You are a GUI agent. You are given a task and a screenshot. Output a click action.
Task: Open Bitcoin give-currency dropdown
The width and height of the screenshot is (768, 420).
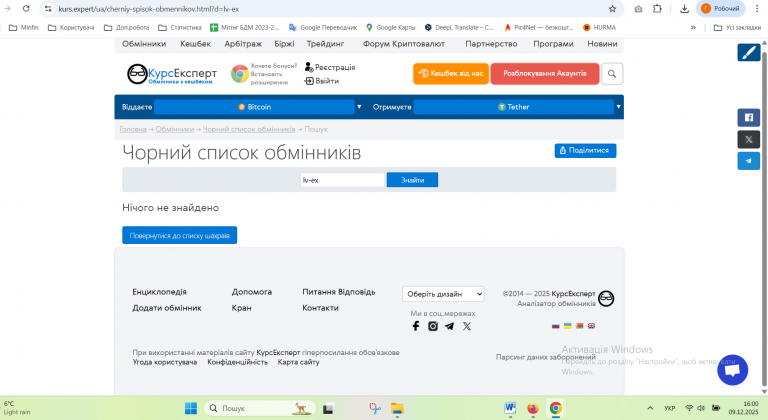254,107
